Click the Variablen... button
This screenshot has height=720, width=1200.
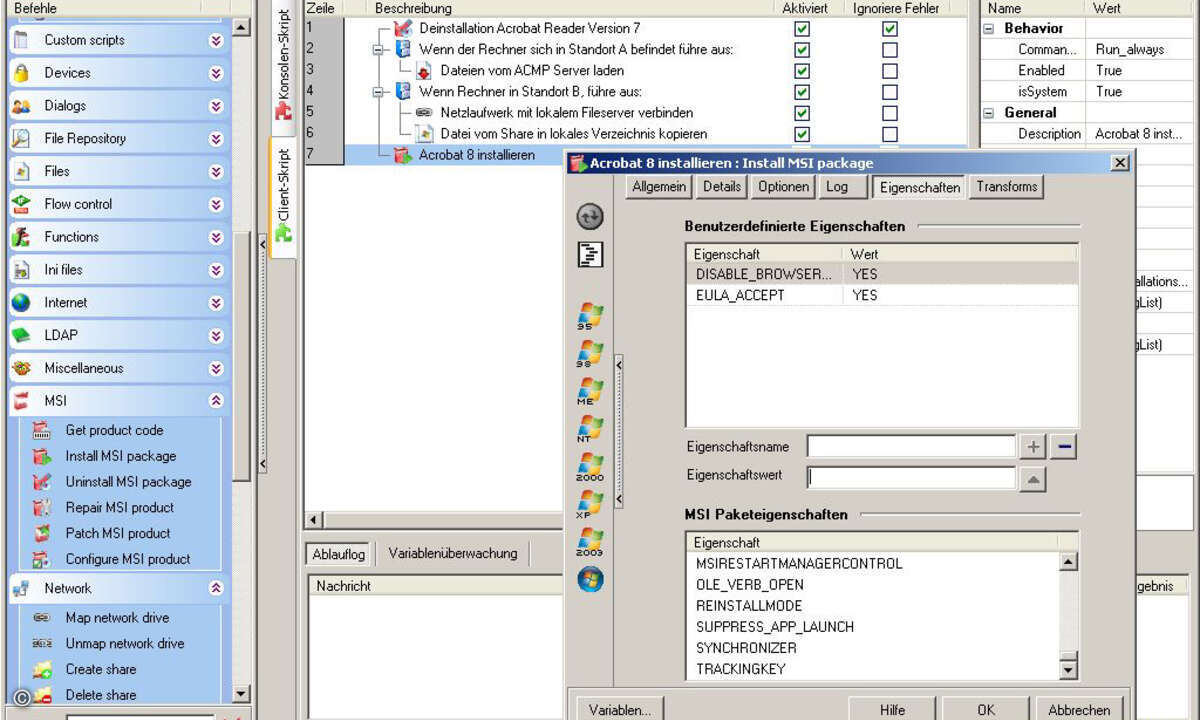point(620,709)
